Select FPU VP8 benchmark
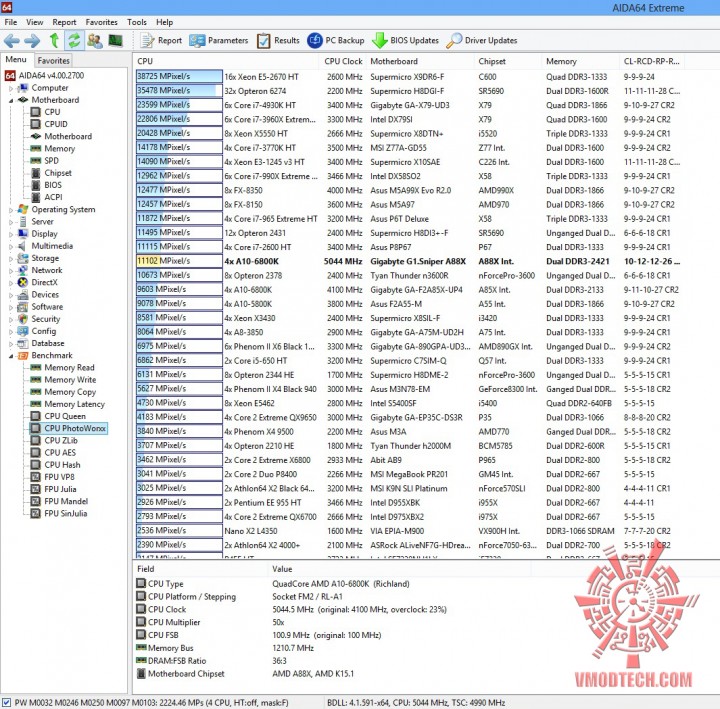 [53, 477]
